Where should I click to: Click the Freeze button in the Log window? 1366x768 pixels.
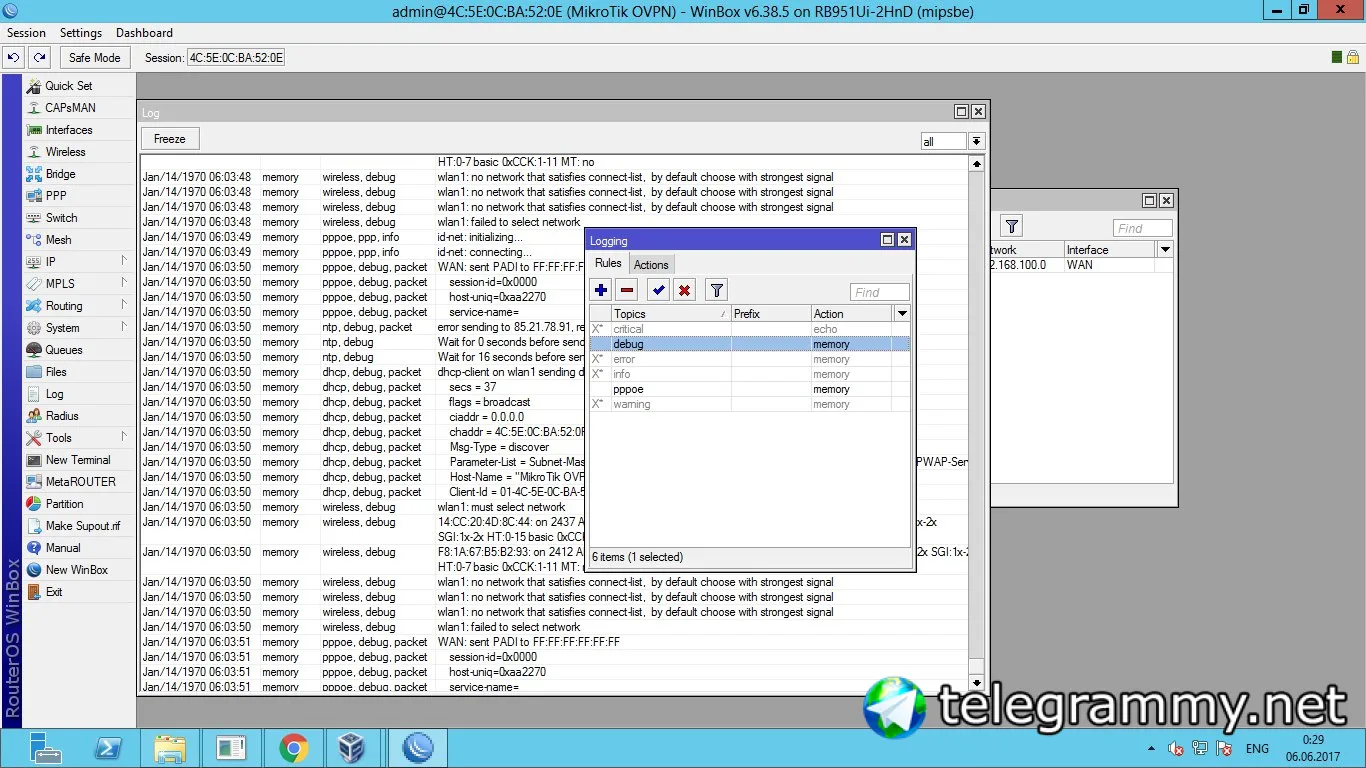point(170,139)
